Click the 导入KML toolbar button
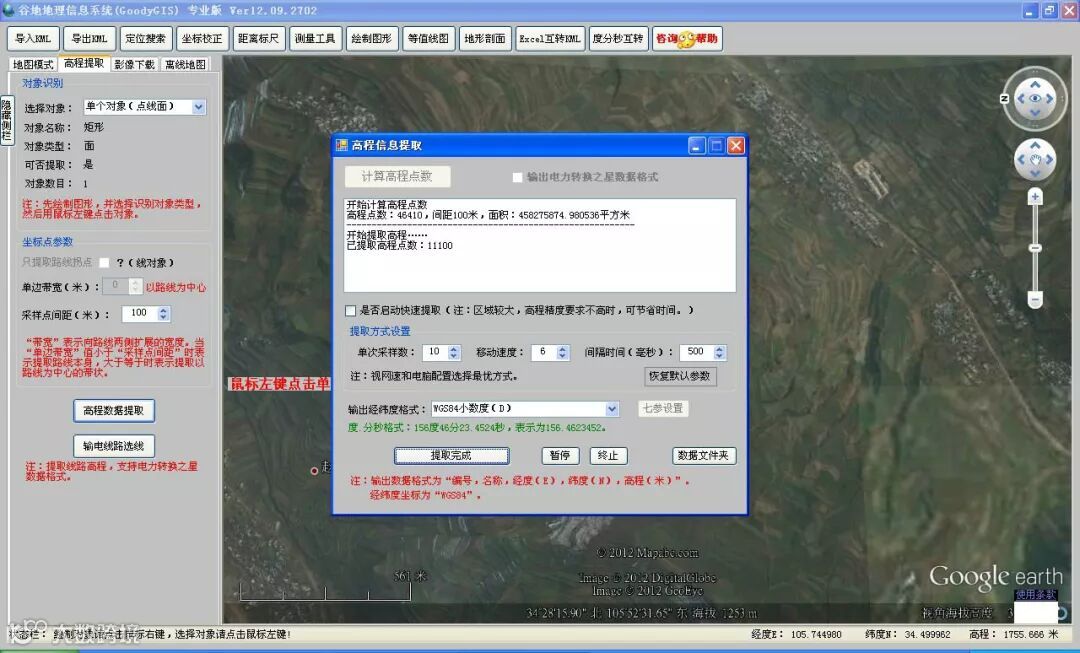This screenshot has height=653, width=1080. tap(33, 39)
